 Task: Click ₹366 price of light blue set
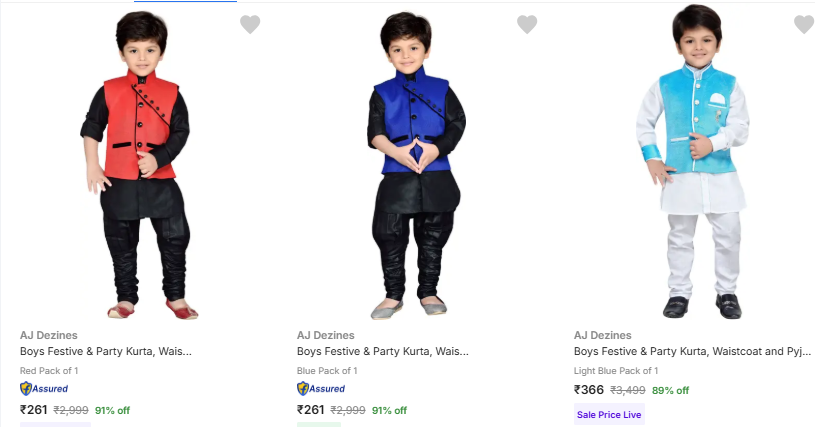coord(589,390)
